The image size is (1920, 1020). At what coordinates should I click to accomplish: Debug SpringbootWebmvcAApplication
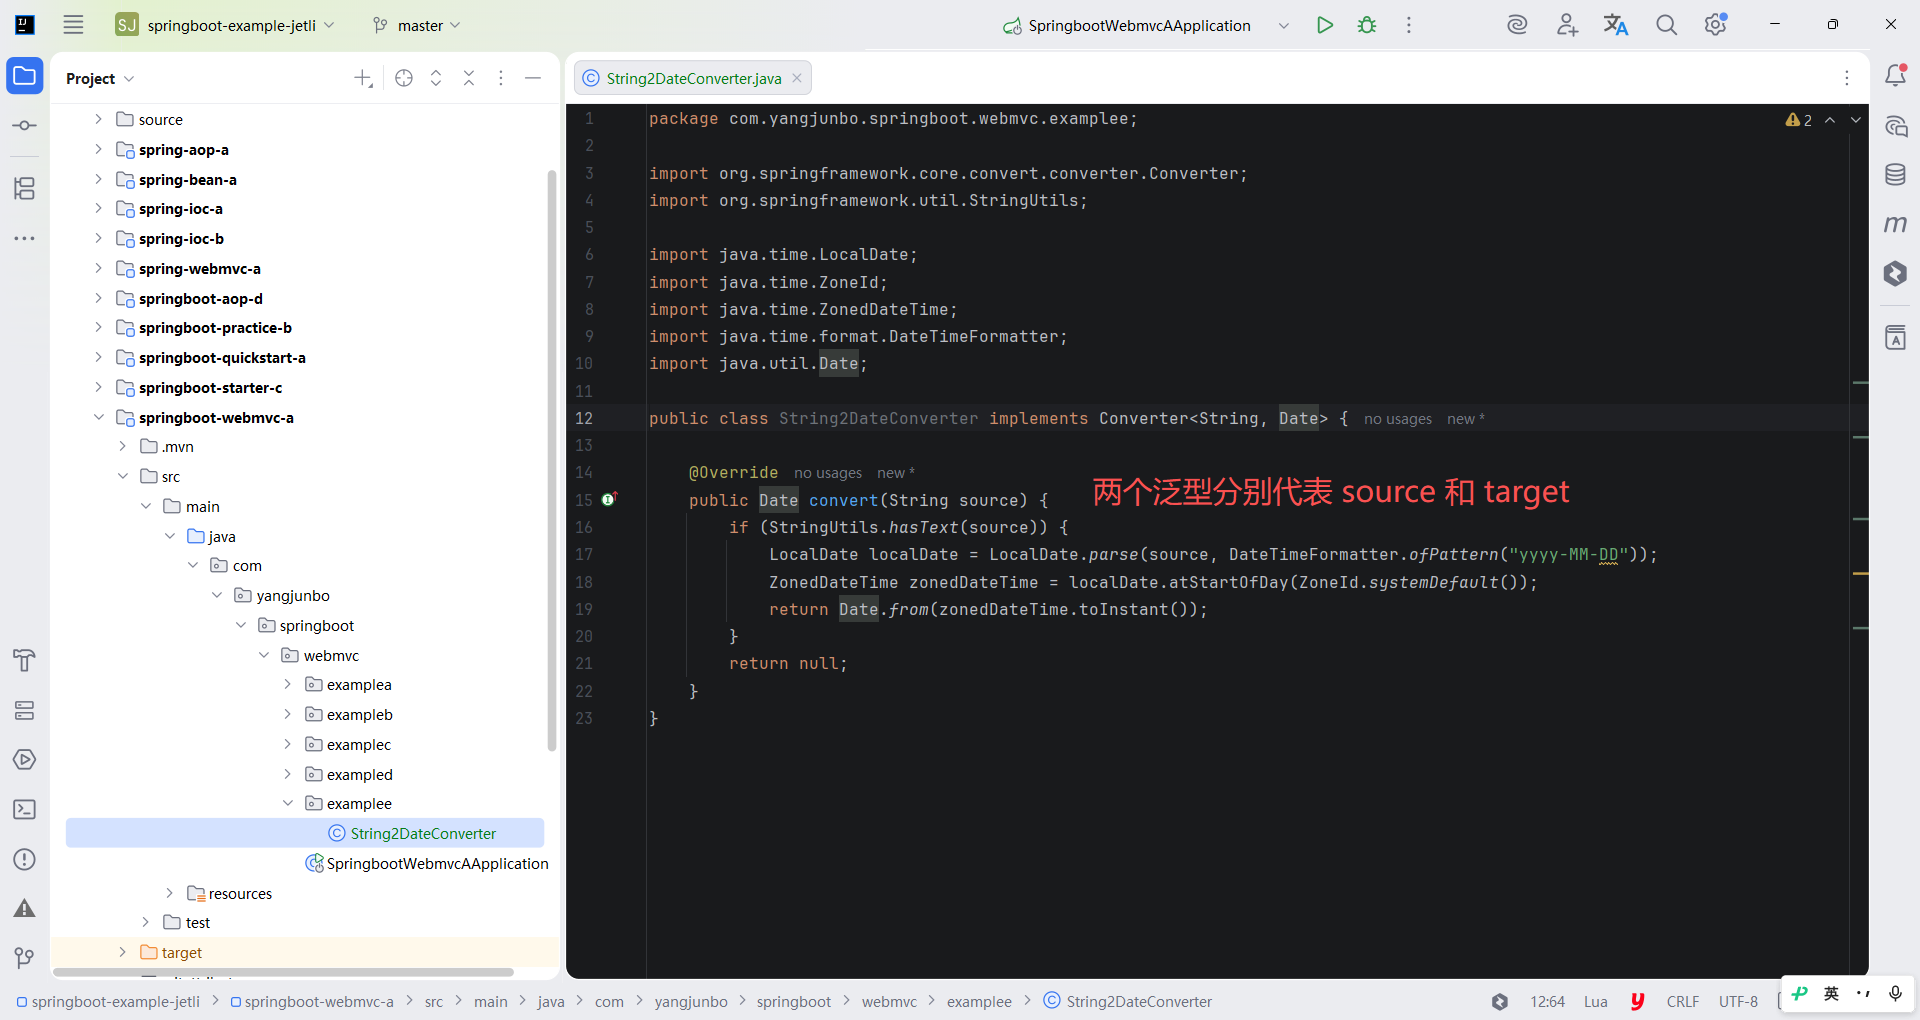(1367, 25)
